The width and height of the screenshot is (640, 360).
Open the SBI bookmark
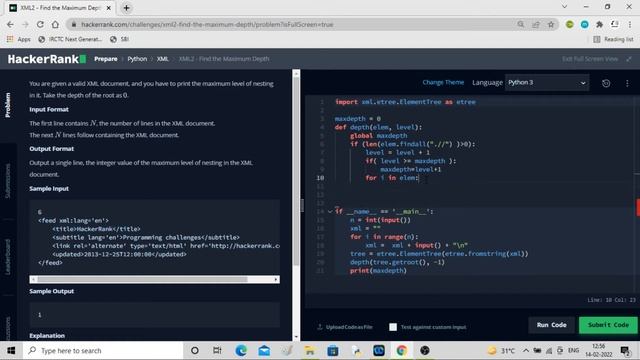point(120,39)
